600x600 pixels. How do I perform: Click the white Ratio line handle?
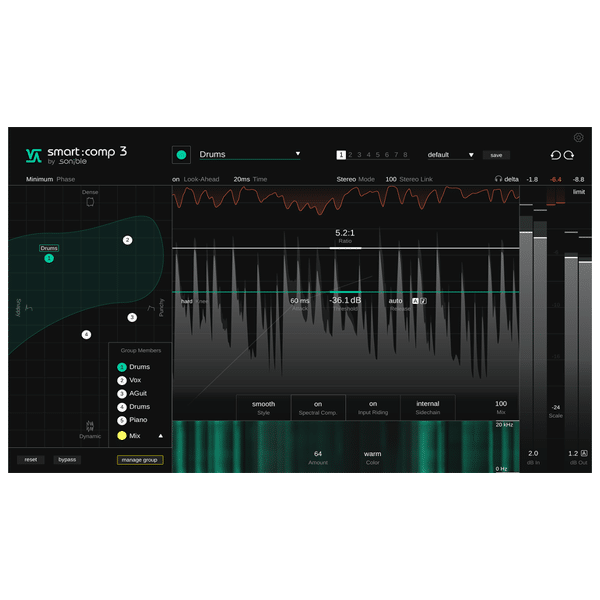(346, 248)
